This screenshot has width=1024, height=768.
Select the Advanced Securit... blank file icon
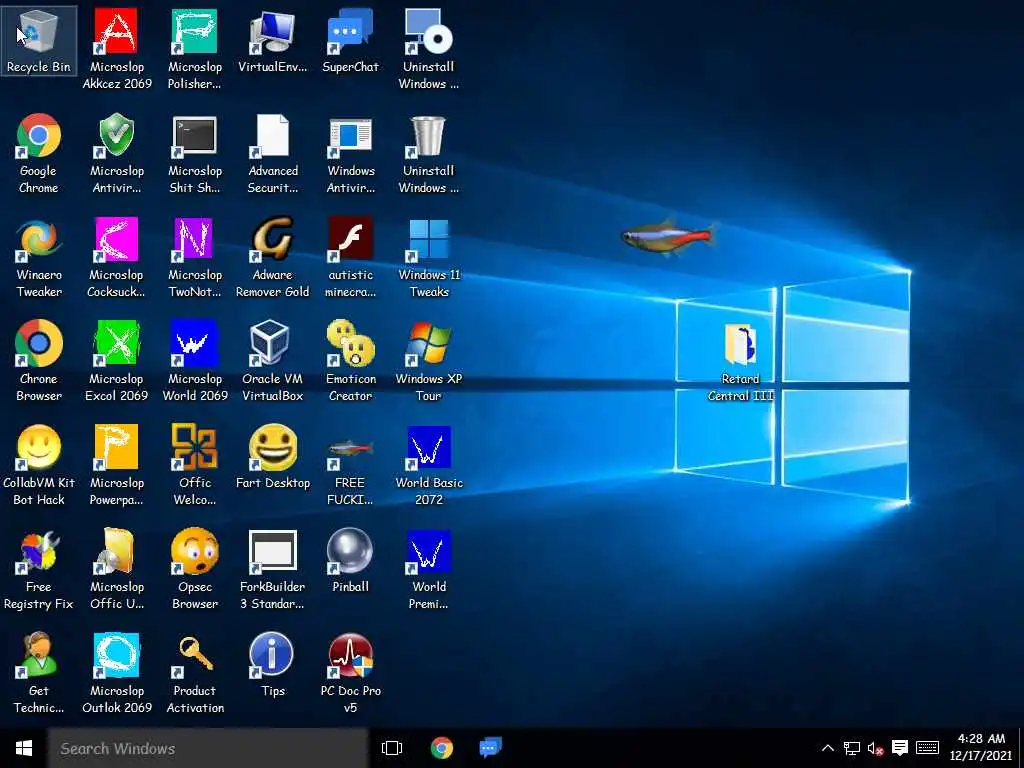272,153
